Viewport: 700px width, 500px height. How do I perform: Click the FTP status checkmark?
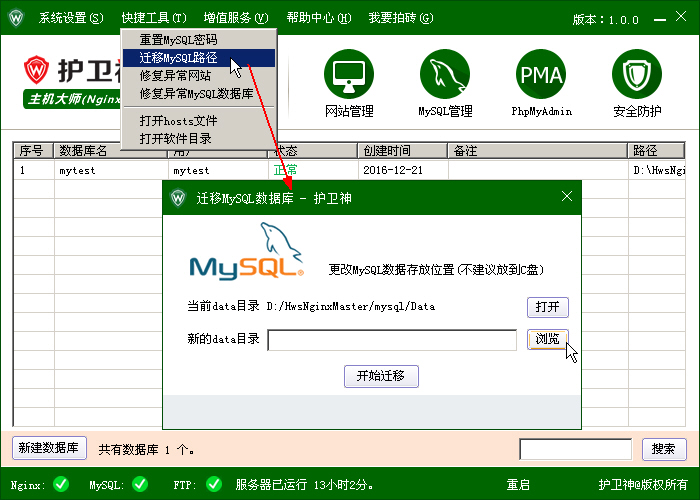coord(214,484)
